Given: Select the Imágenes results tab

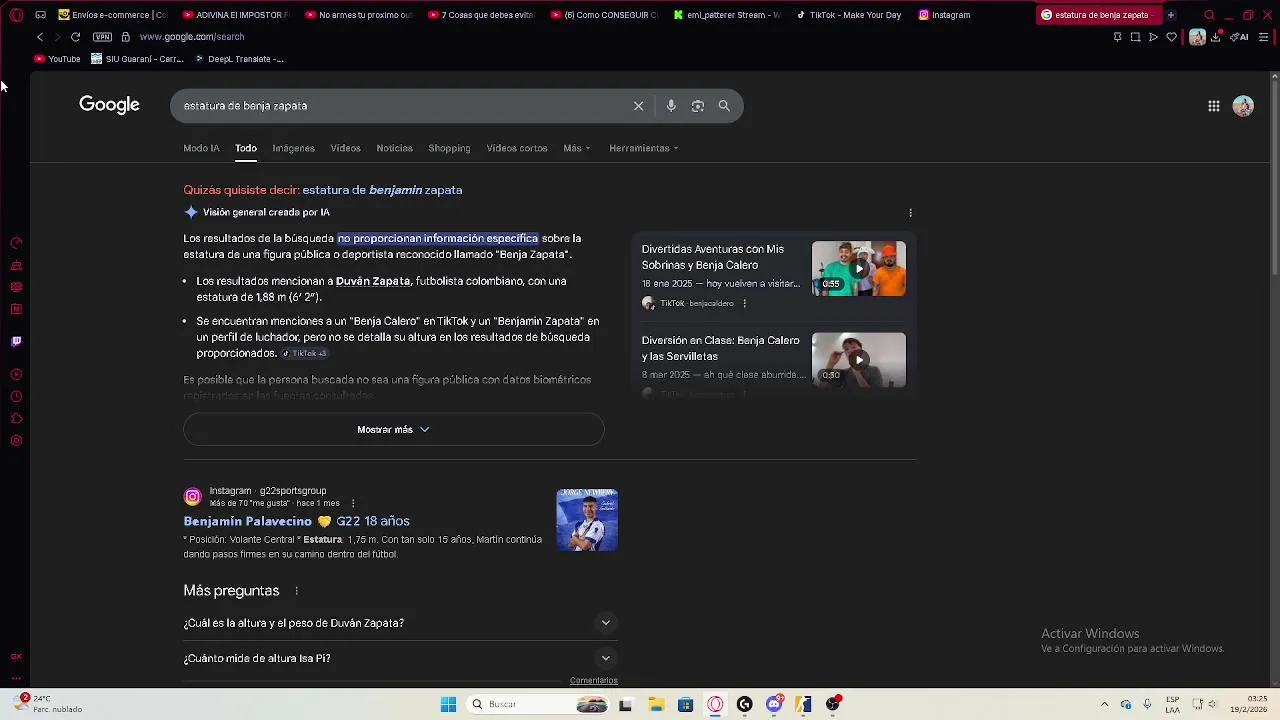Looking at the screenshot, I should point(293,148).
